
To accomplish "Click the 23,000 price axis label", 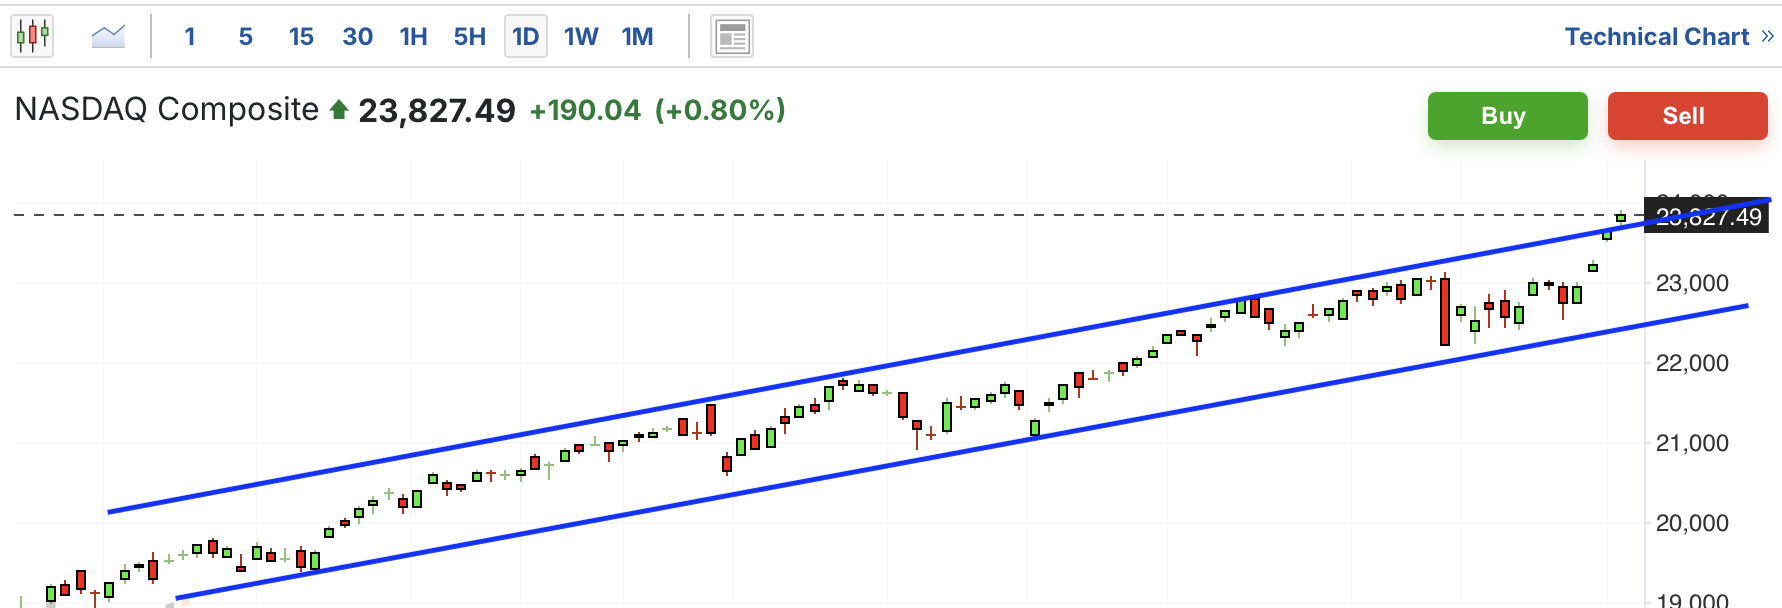I will pyautogui.click(x=1692, y=283).
